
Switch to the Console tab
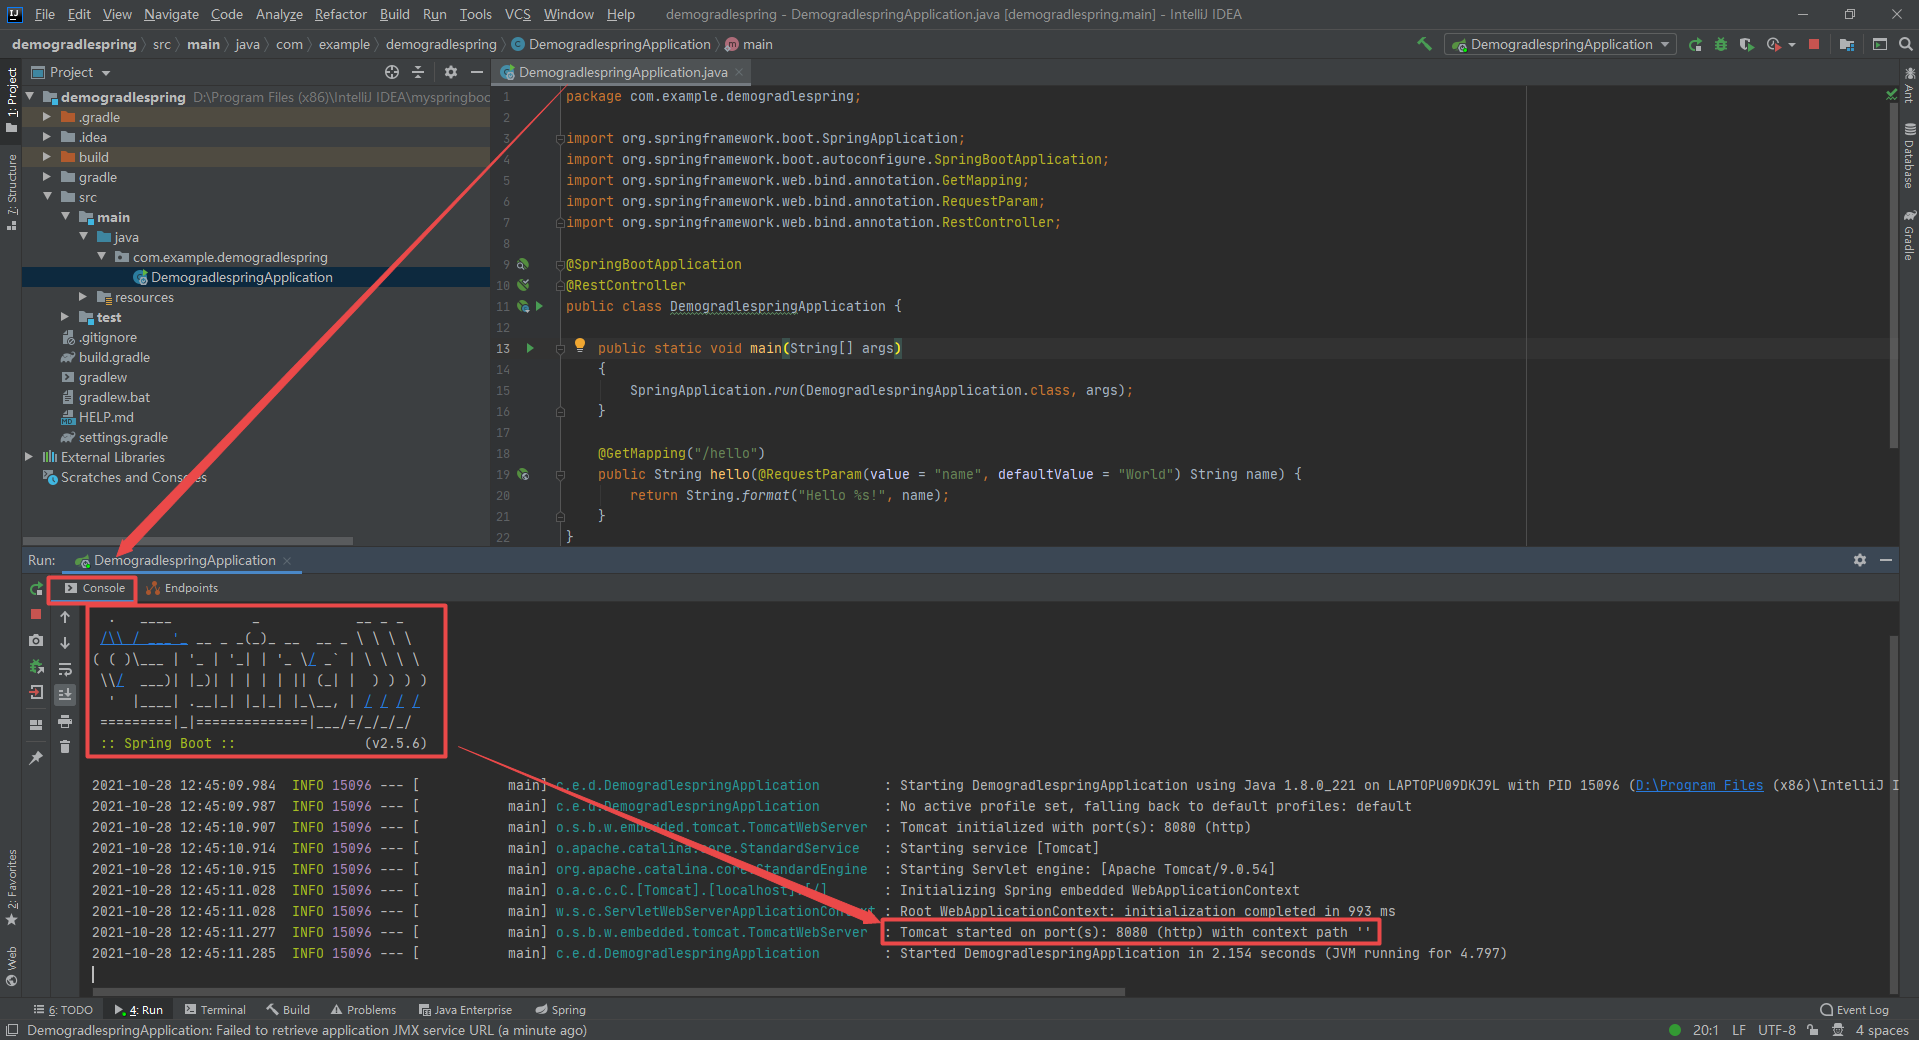94,588
